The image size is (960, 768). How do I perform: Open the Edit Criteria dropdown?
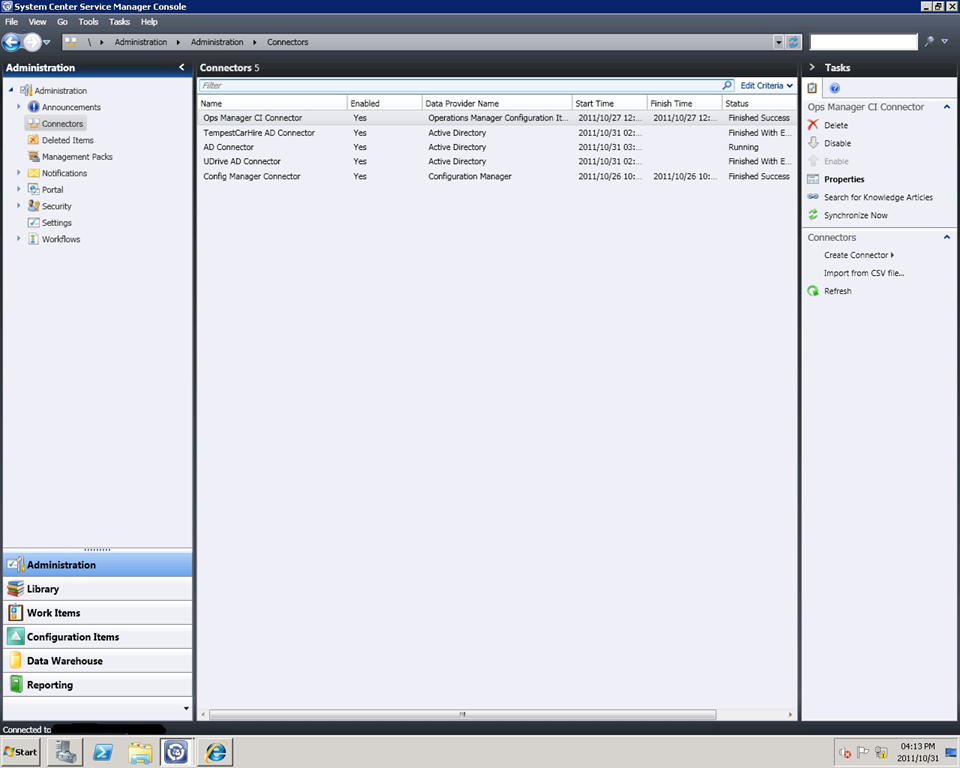click(x=766, y=86)
